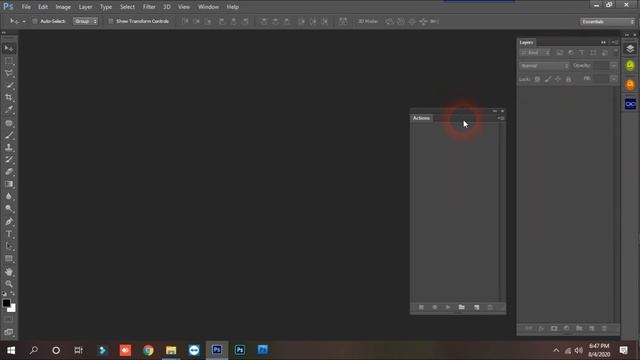Toggle pixel layer filter
The height and width of the screenshot is (360, 640).
click(560, 53)
